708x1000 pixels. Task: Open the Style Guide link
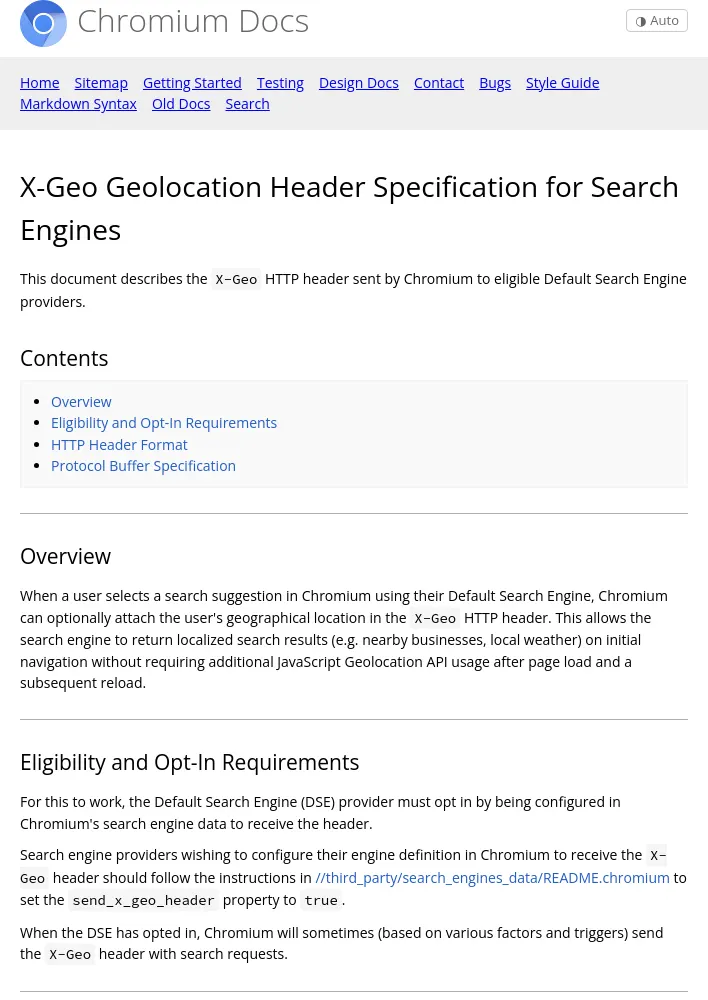pos(563,83)
